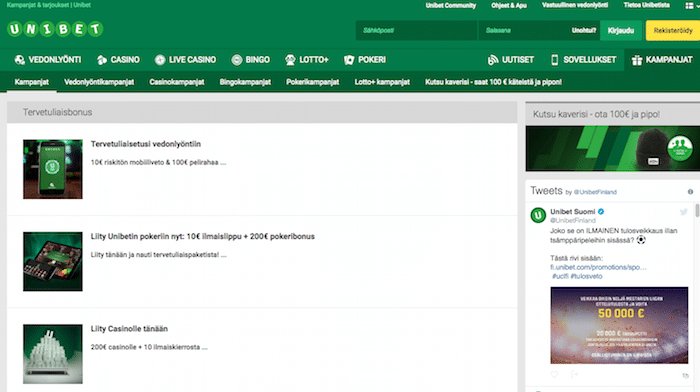Like the Unibet Suomi tweet

554,375
